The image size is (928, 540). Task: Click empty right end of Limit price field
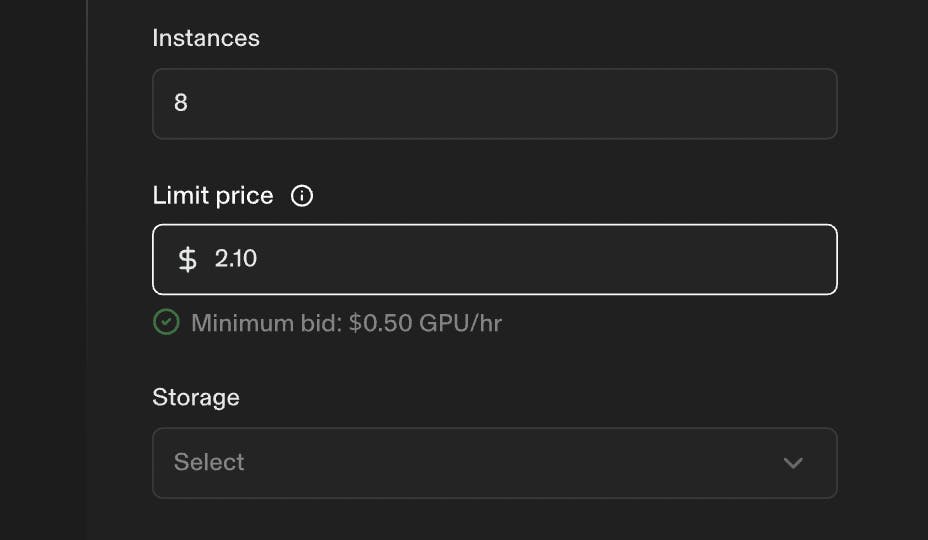pos(760,260)
